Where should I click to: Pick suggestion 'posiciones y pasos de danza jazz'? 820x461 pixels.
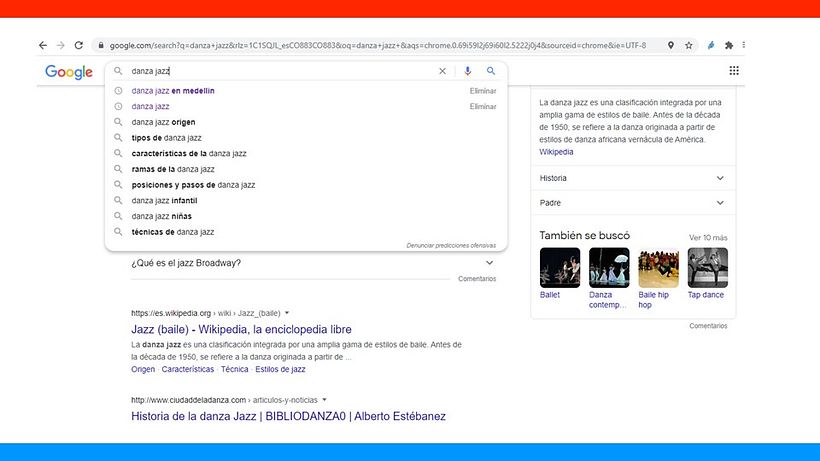coord(193,185)
